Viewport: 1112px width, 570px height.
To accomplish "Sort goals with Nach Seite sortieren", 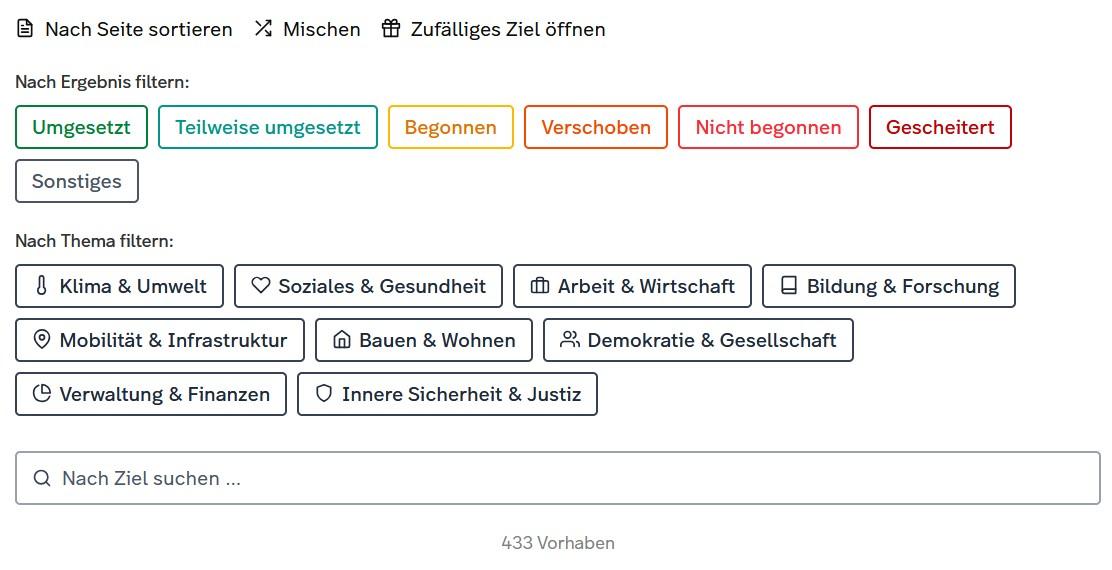I will (x=125, y=29).
